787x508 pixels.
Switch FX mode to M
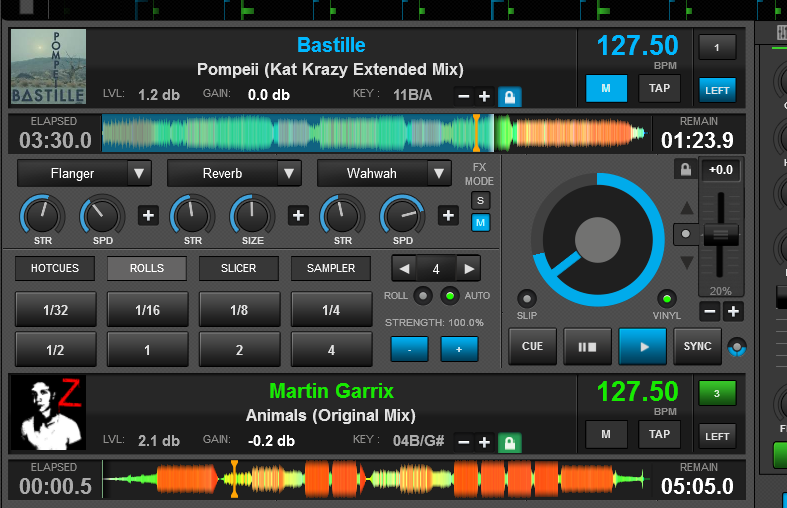(x=480, y=223)
